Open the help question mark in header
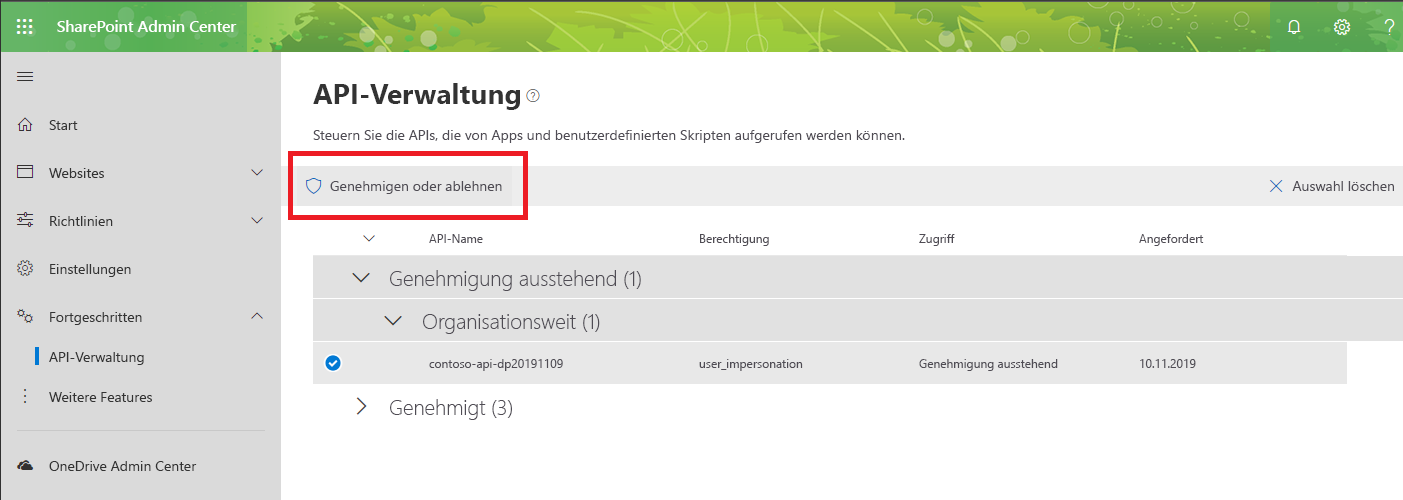 [x=1390, y=27]
